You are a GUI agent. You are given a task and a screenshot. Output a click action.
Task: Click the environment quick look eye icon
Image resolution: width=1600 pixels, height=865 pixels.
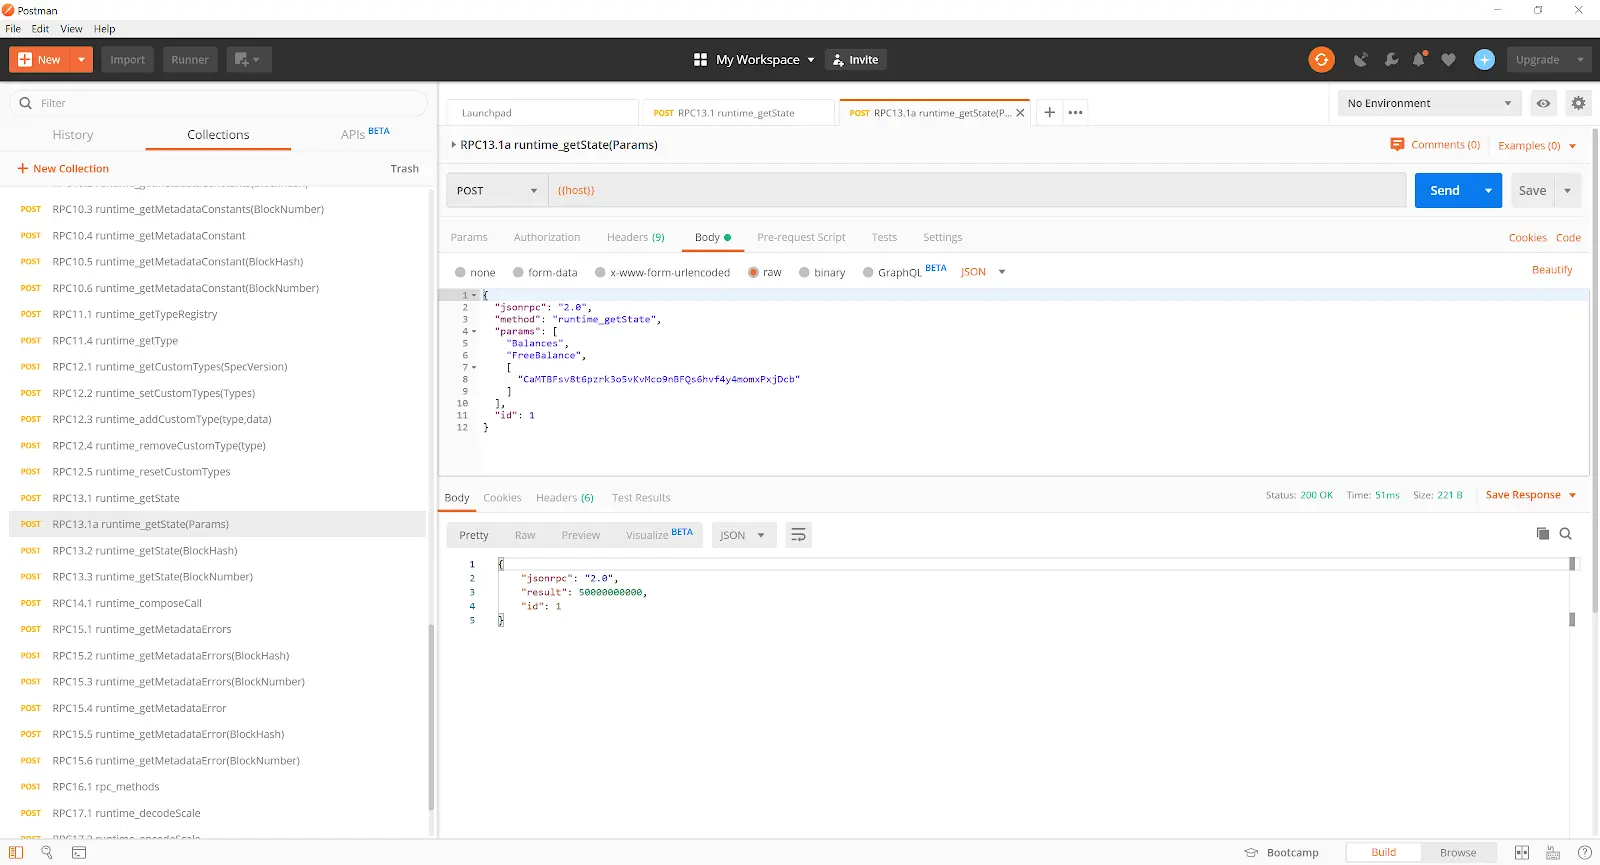click(x=1544, y=103)
